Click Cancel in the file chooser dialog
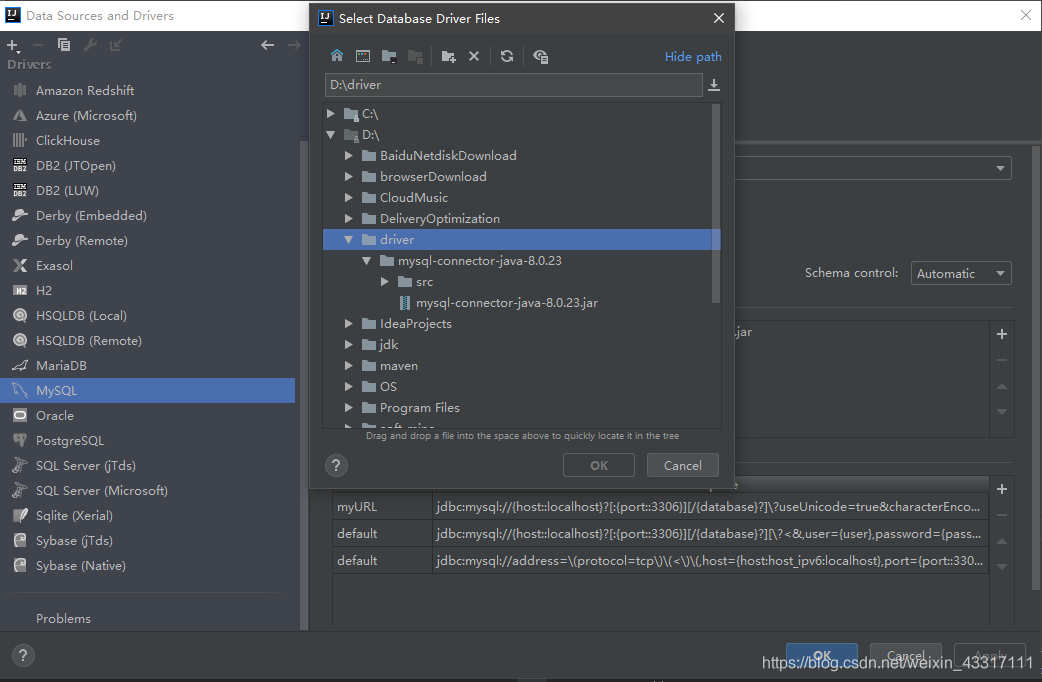Viewport: 1042px width, 682px height. coord(682,465)
